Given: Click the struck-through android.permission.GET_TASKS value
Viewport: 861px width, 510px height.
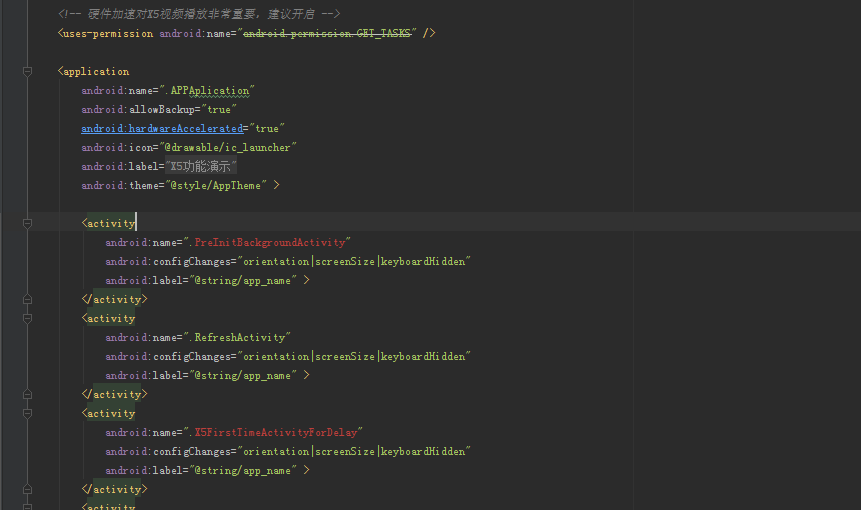Looking at the screenshot, I should (327, 33).
